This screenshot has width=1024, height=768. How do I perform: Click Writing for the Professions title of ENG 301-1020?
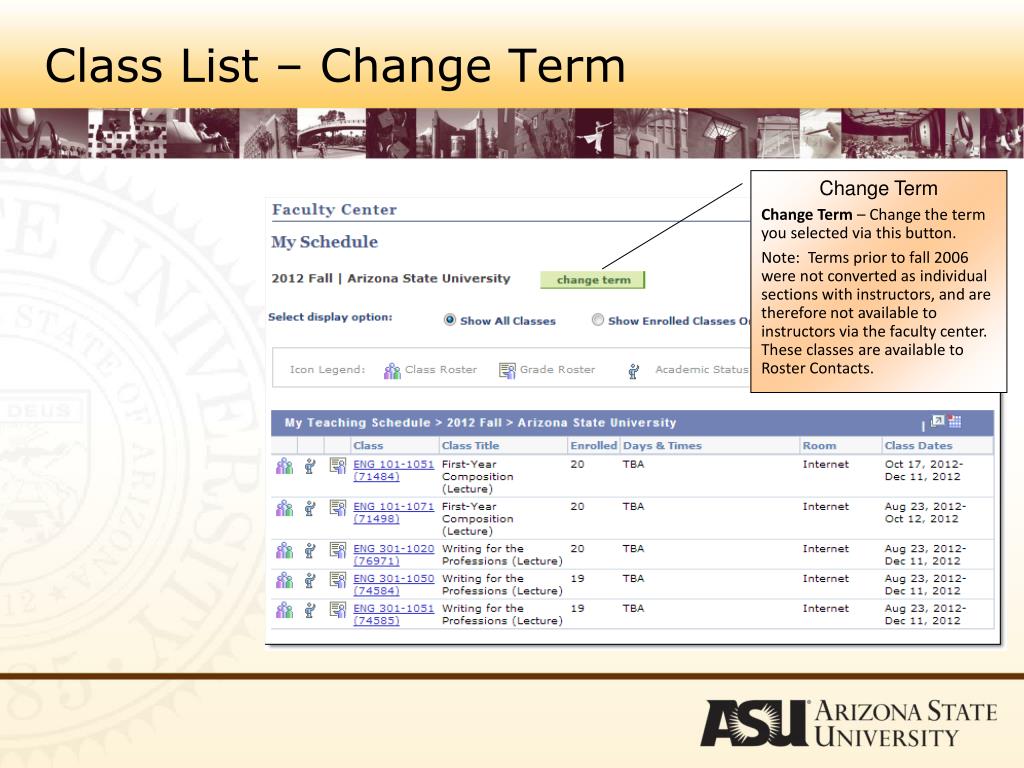[x=502, y=554]
